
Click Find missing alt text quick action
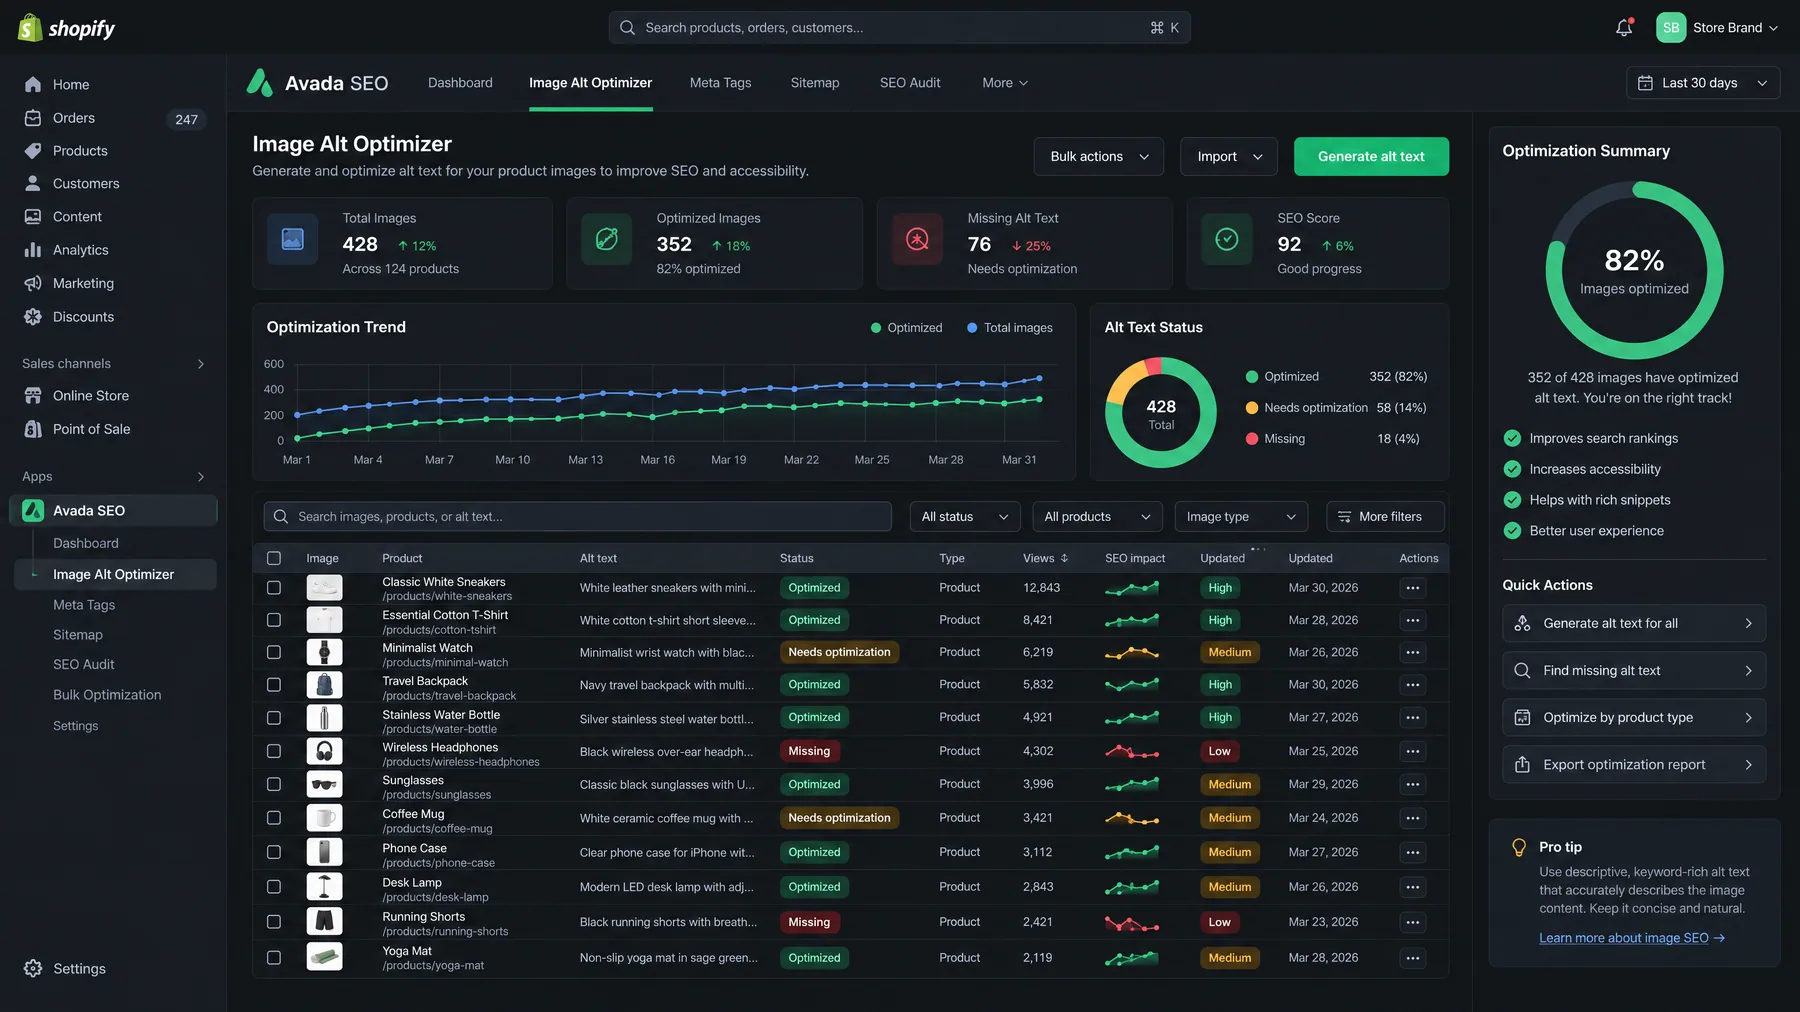1634,671
